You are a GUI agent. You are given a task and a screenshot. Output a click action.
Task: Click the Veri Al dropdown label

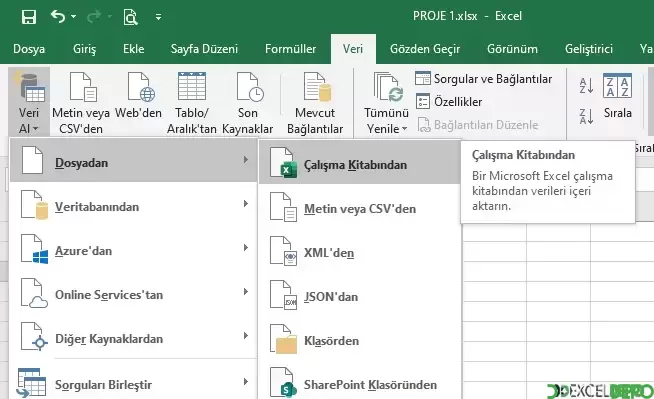coord(28,121)
